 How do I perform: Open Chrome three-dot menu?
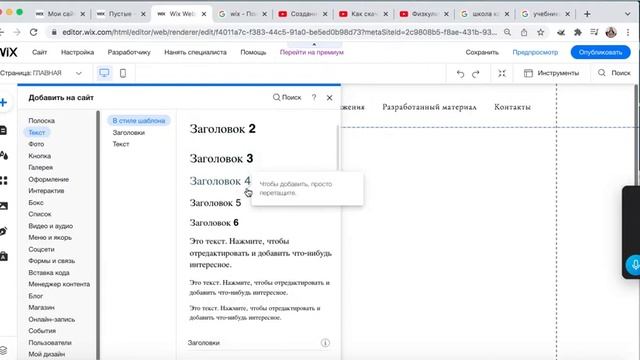tap(628, 32)
